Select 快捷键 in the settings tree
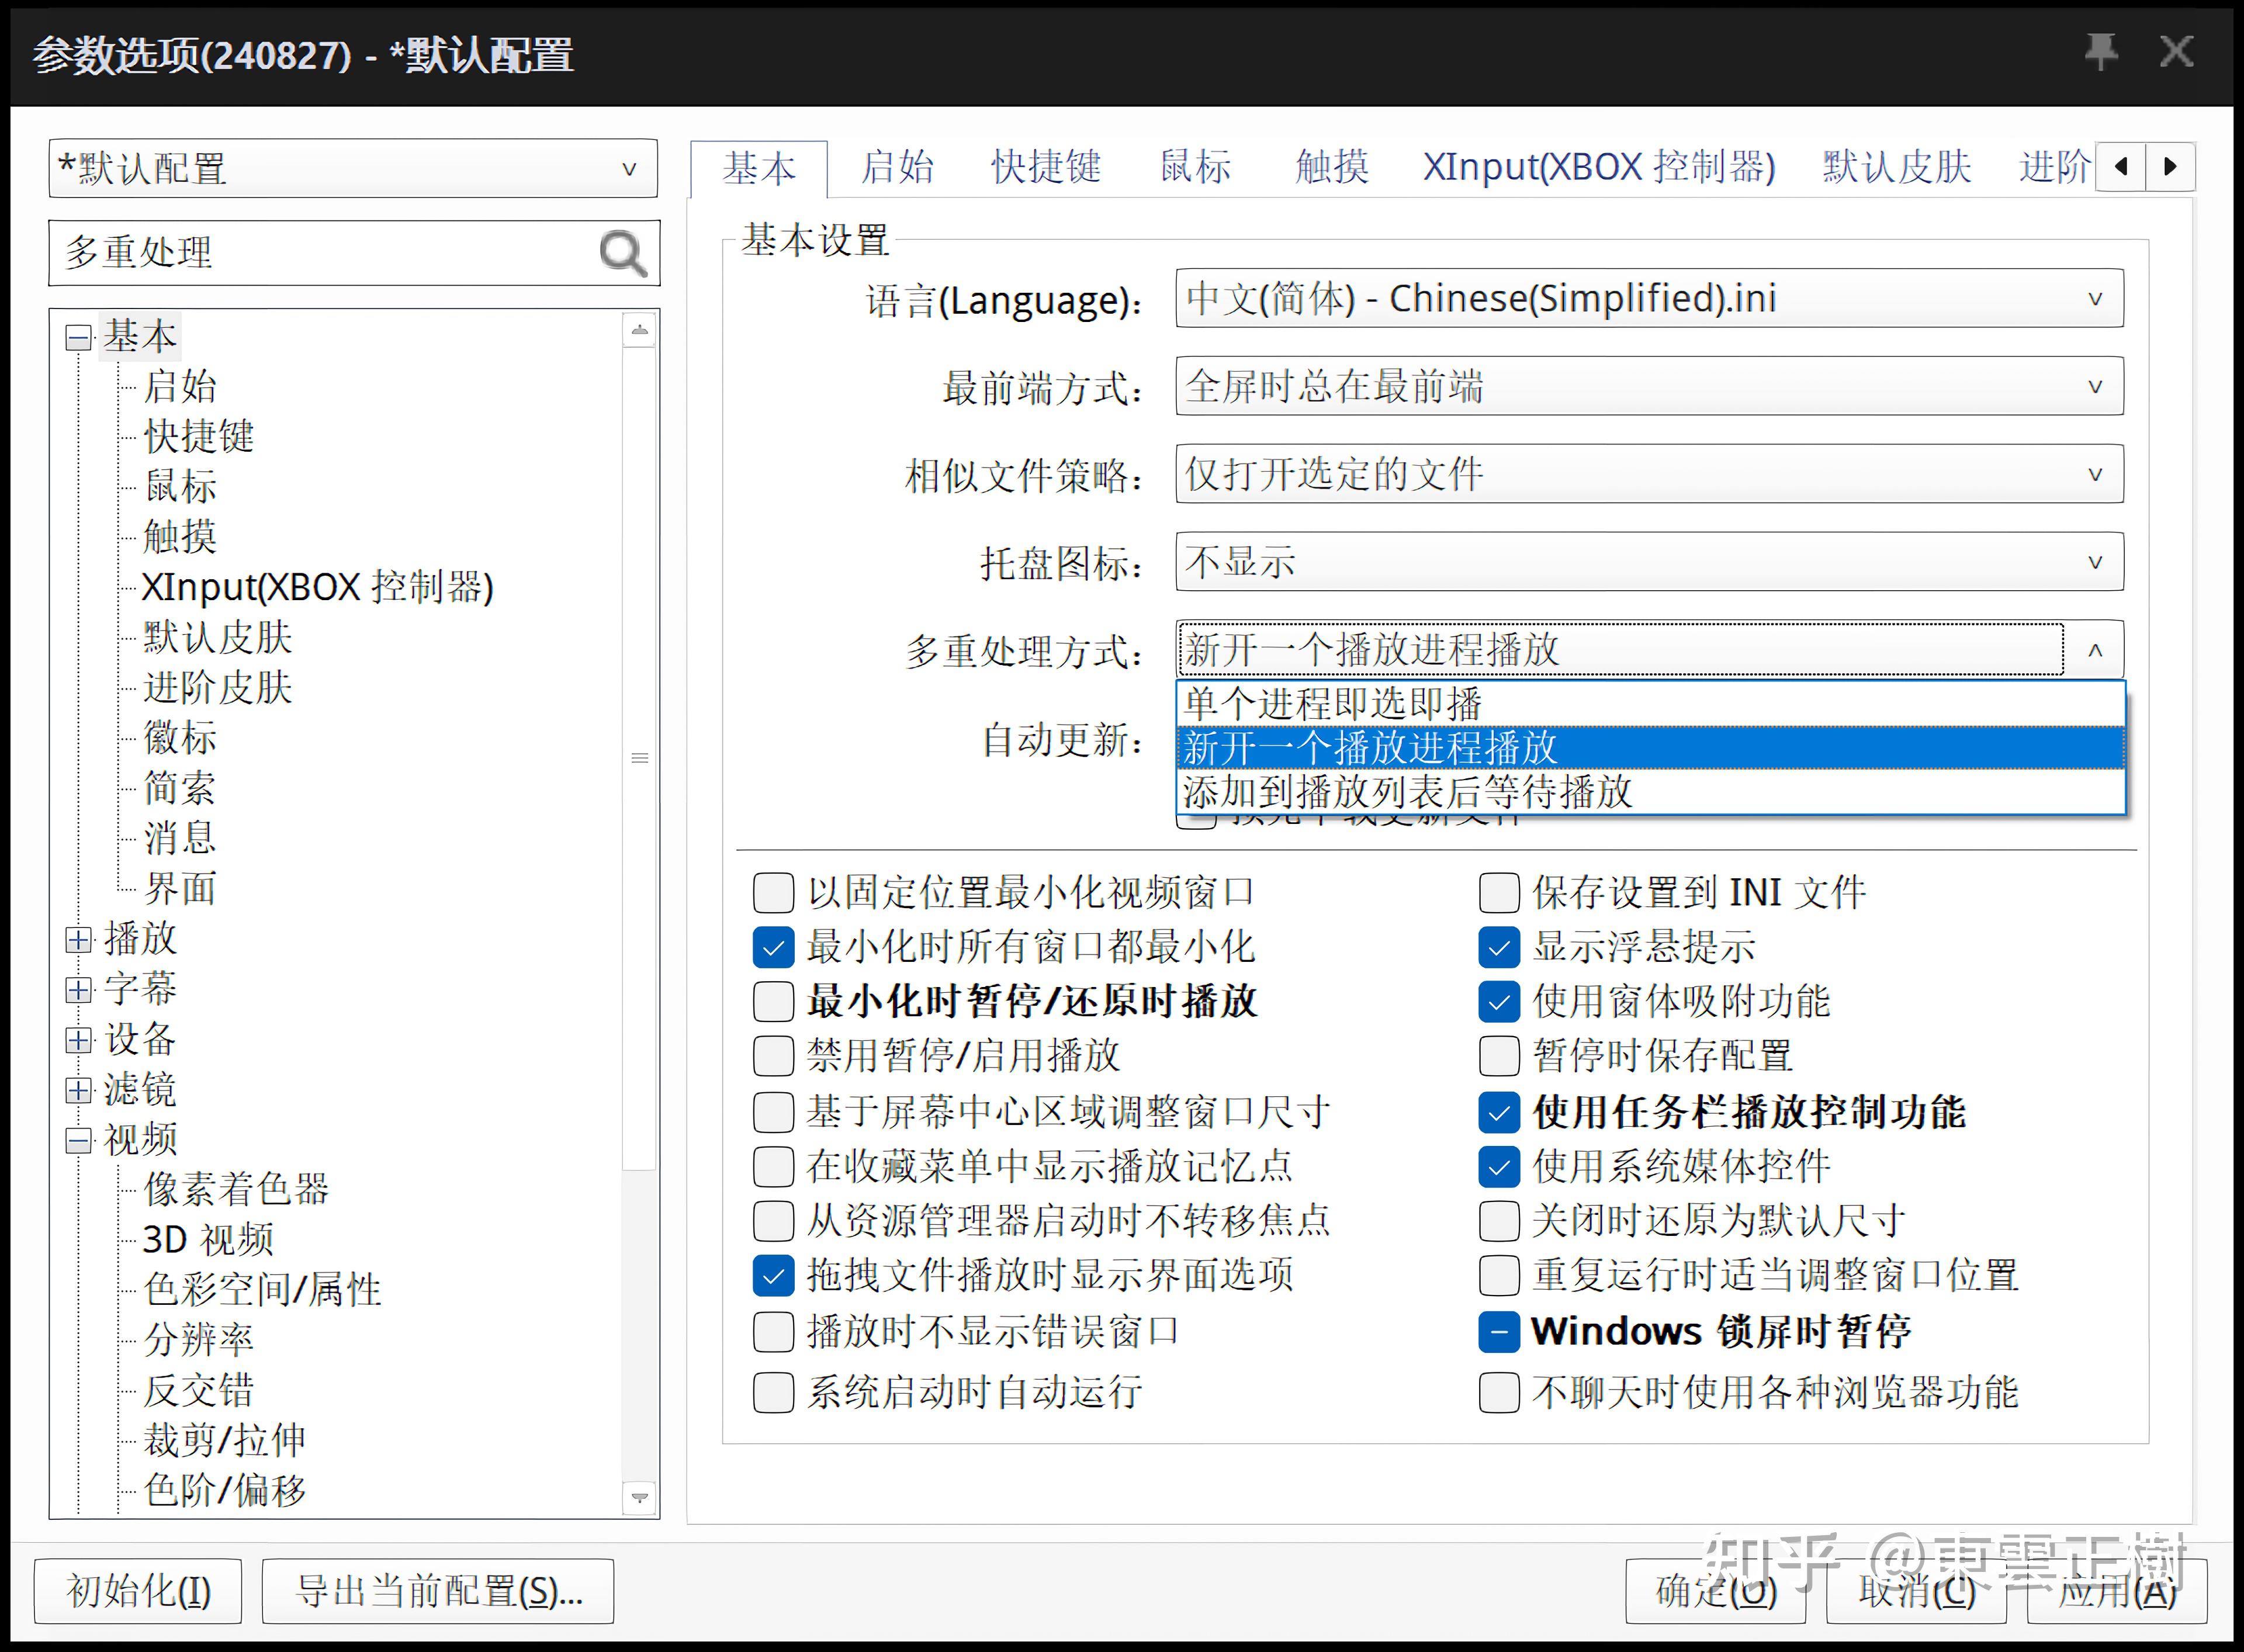The image size is (2244, 1652). point(198,437)
